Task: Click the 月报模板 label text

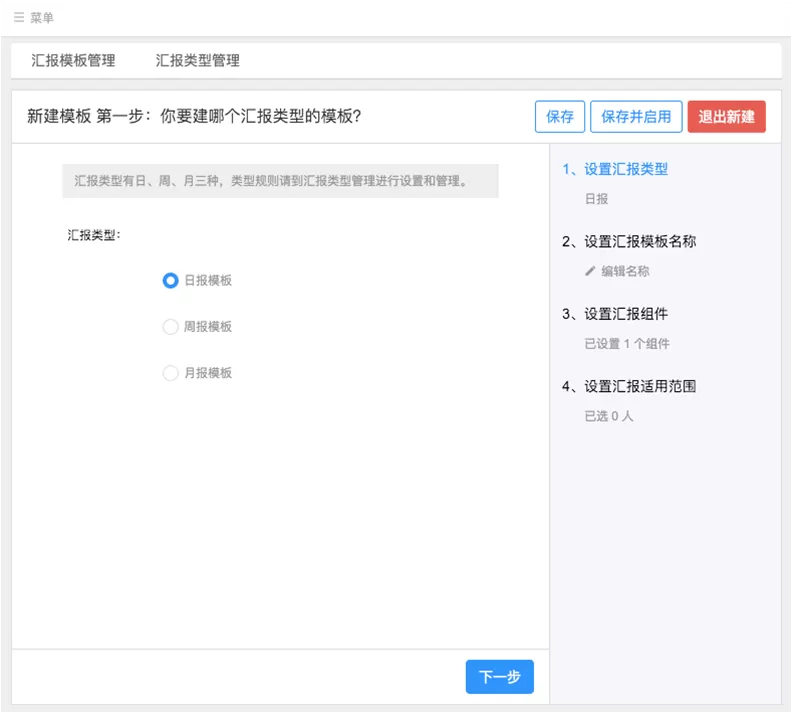Action: 208,373
